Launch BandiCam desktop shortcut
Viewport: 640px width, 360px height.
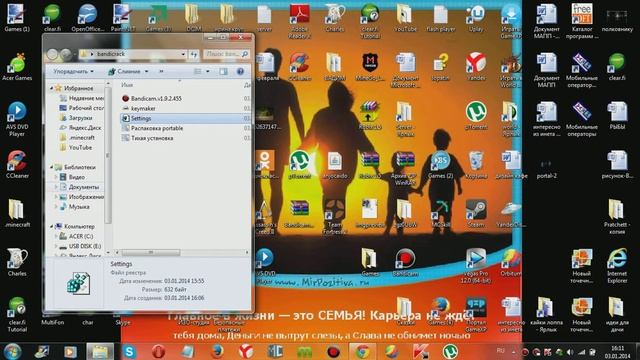(405, 262)
